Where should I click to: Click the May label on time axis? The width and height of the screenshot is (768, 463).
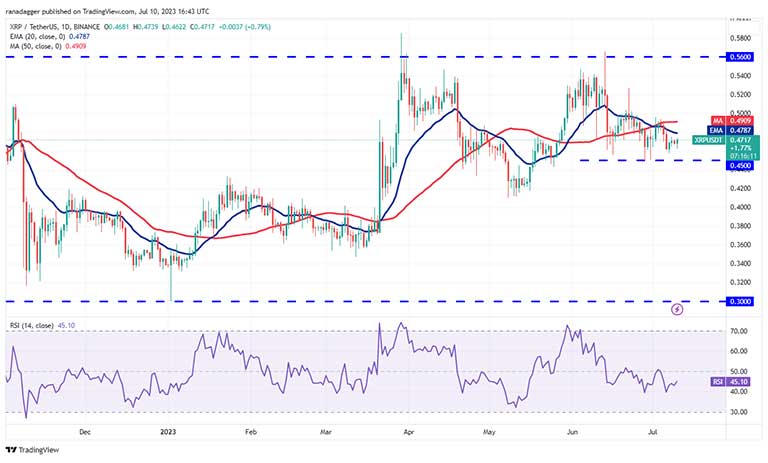pos(489,432)
